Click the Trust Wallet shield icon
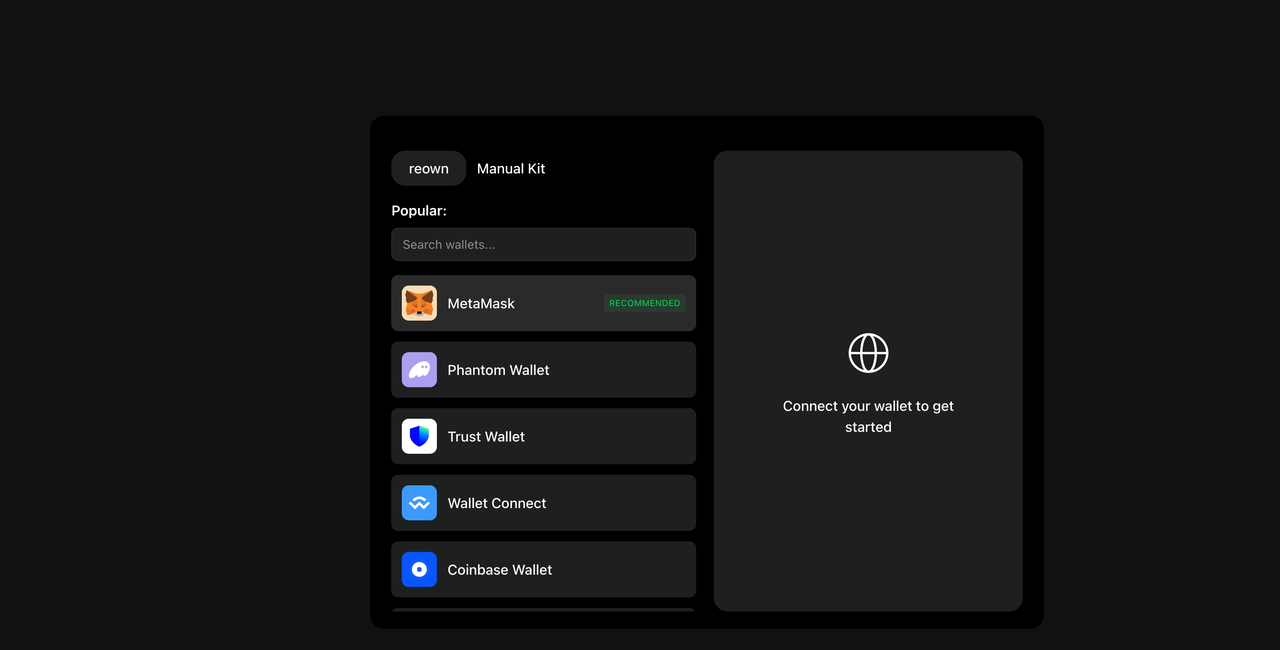The width and height of the screenshot is (1280, 650). point(419,436)
